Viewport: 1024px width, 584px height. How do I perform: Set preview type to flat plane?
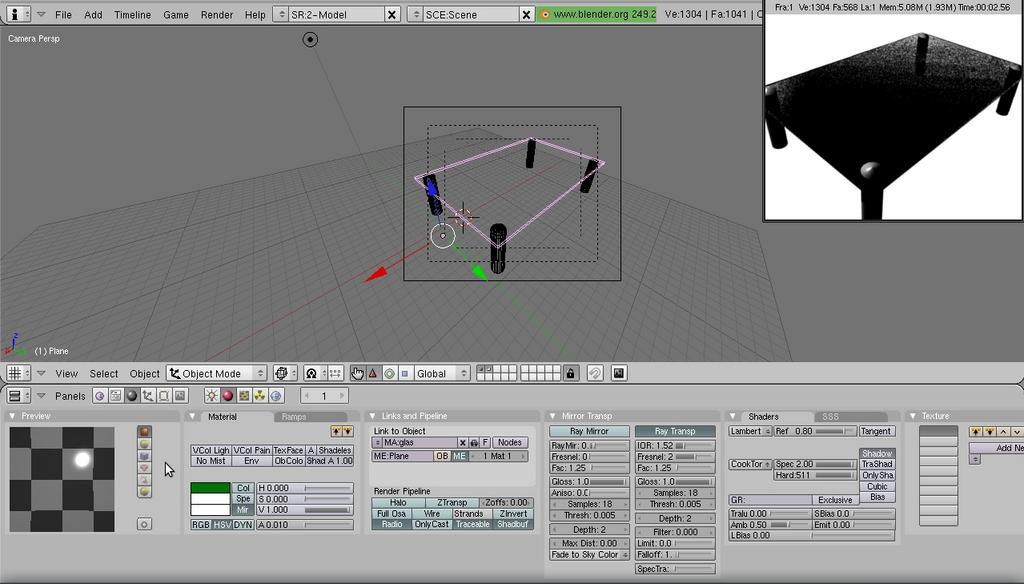tap(144, 432)
